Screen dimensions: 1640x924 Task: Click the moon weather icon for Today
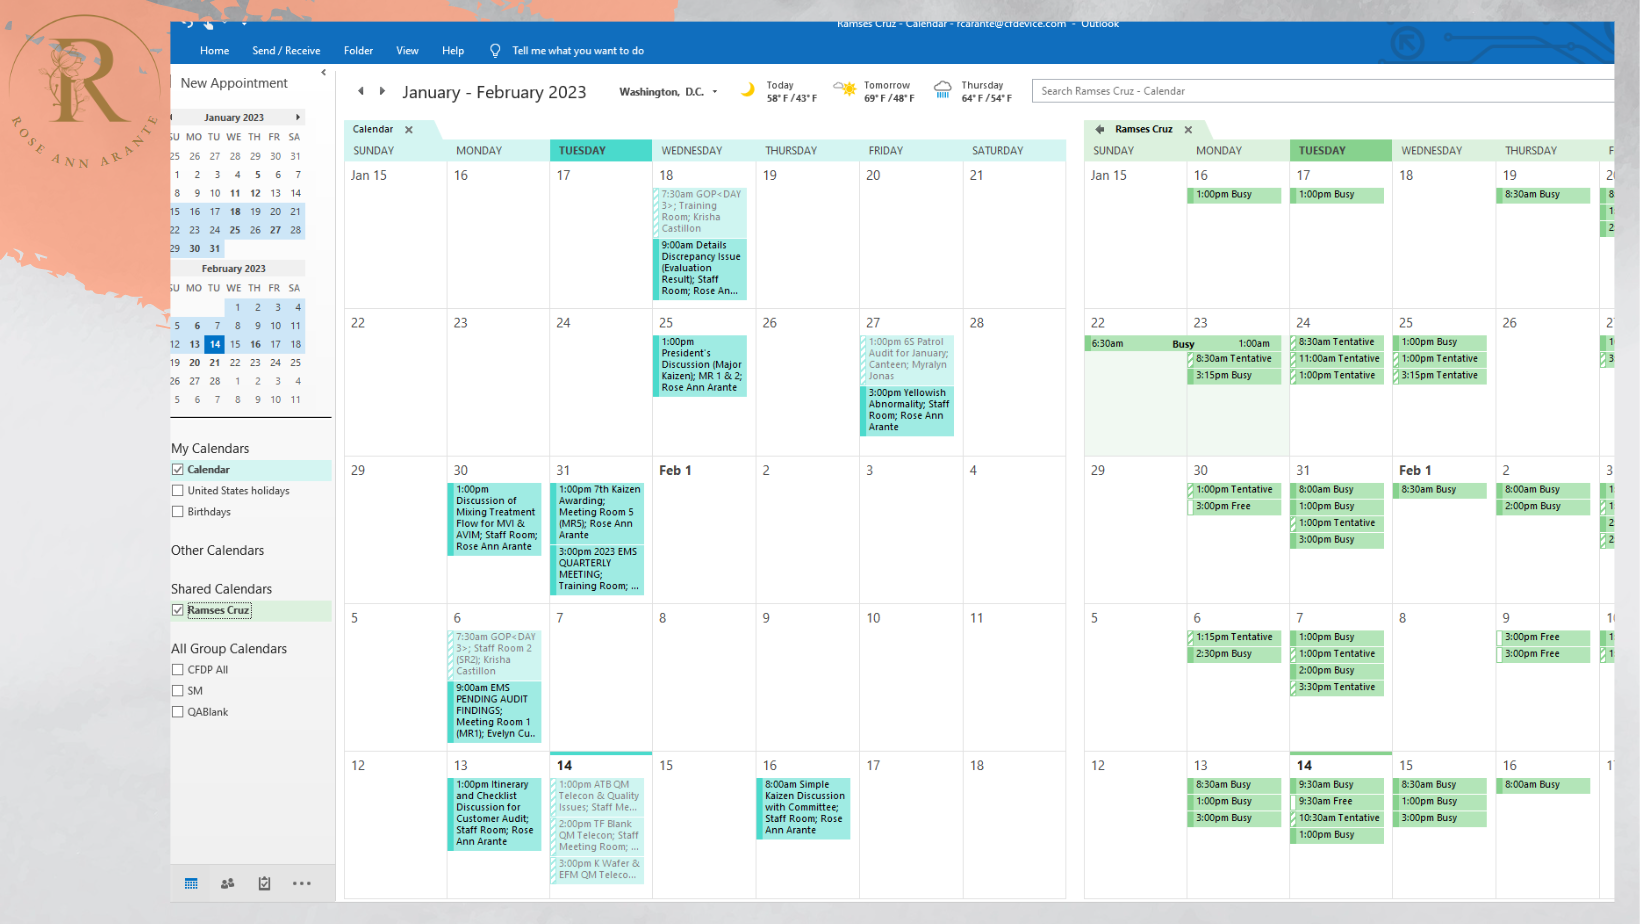(x=747, y=90)
